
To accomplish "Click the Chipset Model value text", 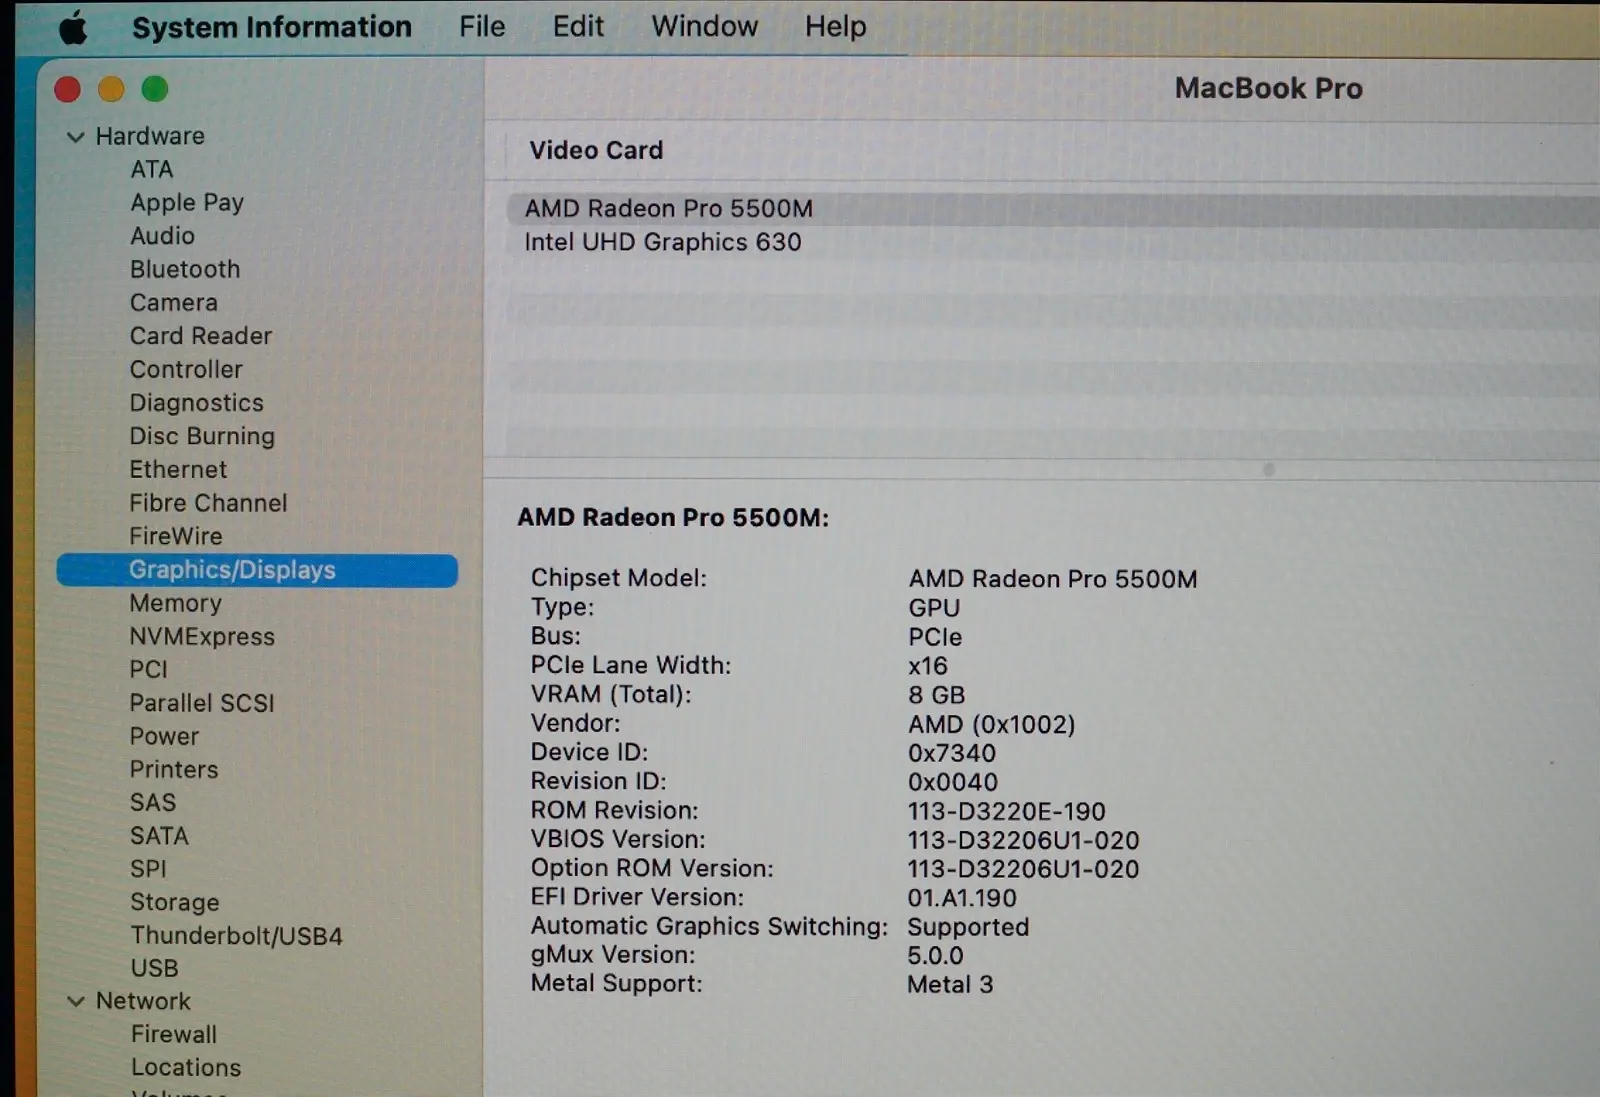I will click(1052, 579).
